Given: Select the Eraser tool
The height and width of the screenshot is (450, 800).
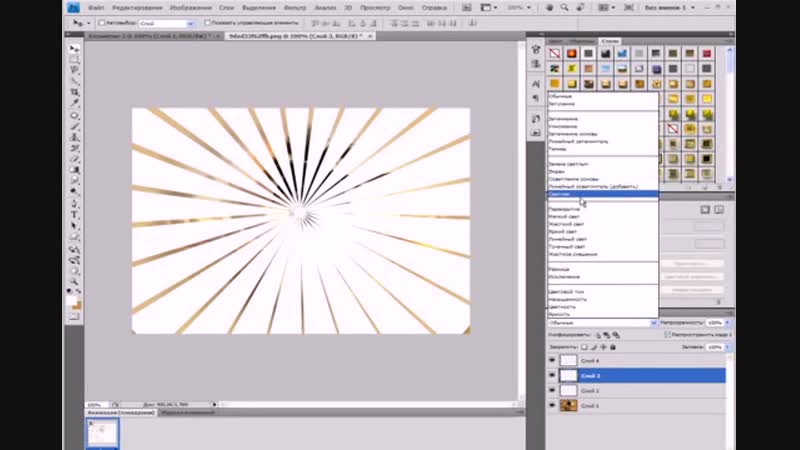Looking at the screenshot, I should pyautogui.click(x=74, y=159).
